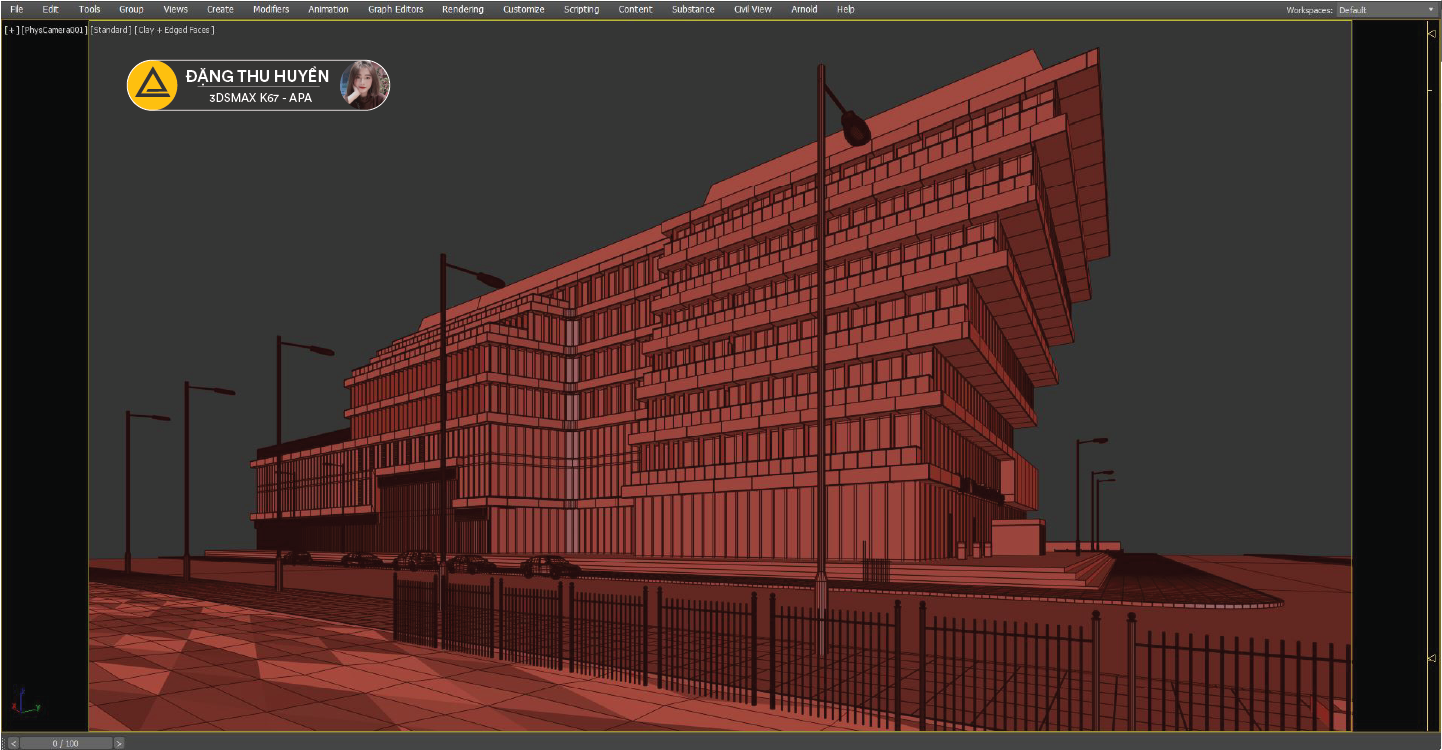Click the lower triangle marker on right edge
Image resolution: width=1442 pixels, height=750 pixels.
coord(1431,658)
